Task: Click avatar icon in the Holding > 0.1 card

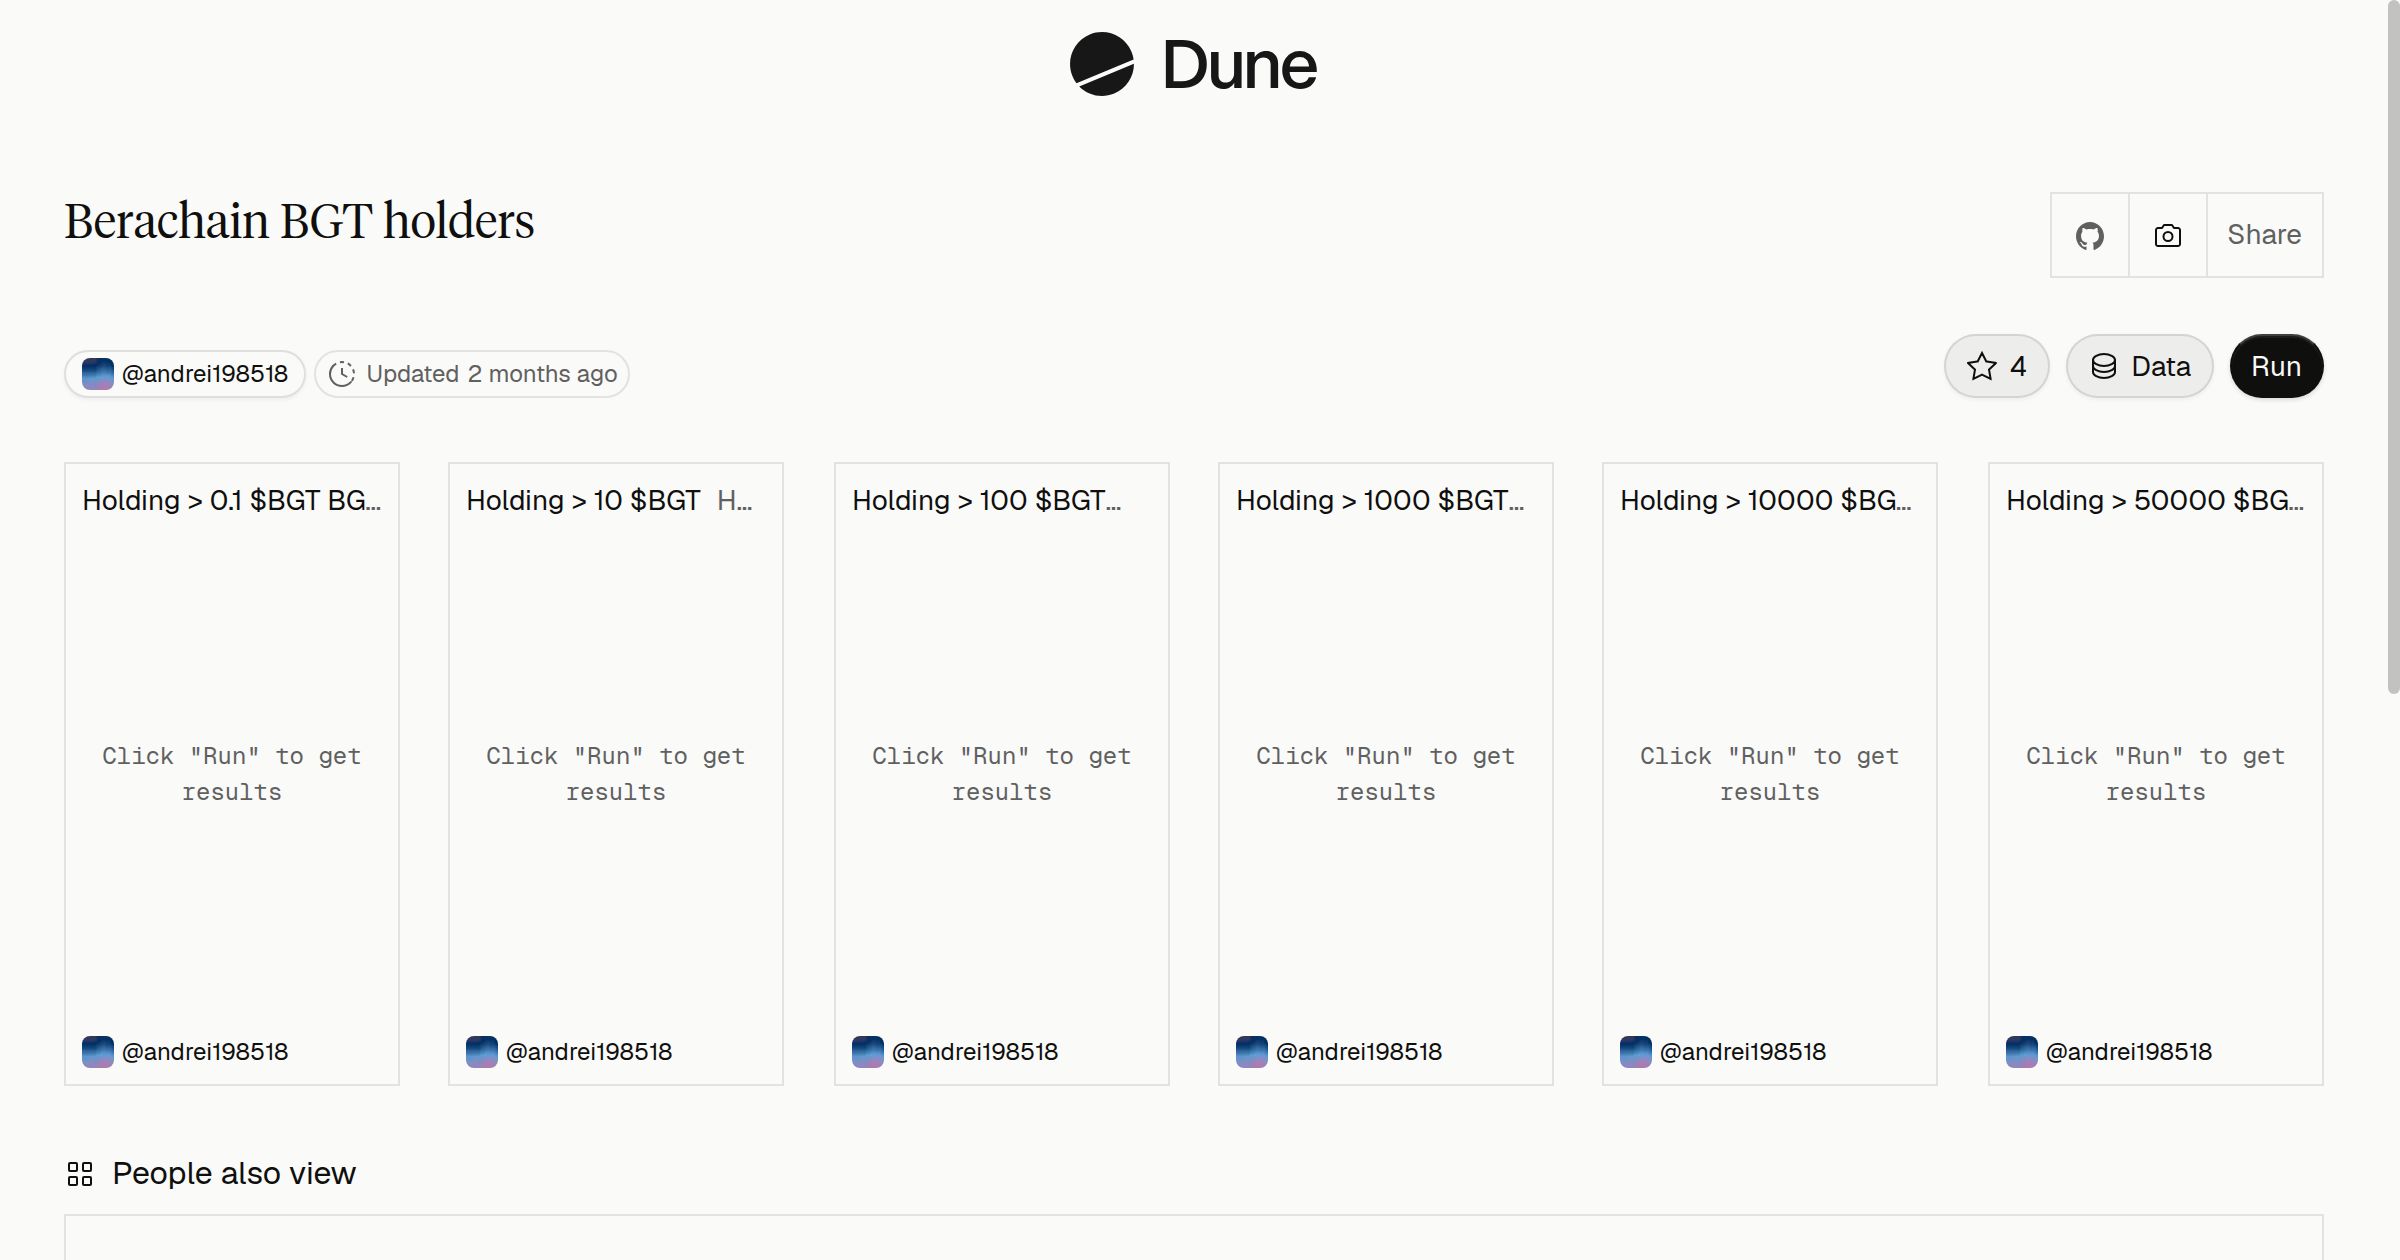Action: 98,1052
